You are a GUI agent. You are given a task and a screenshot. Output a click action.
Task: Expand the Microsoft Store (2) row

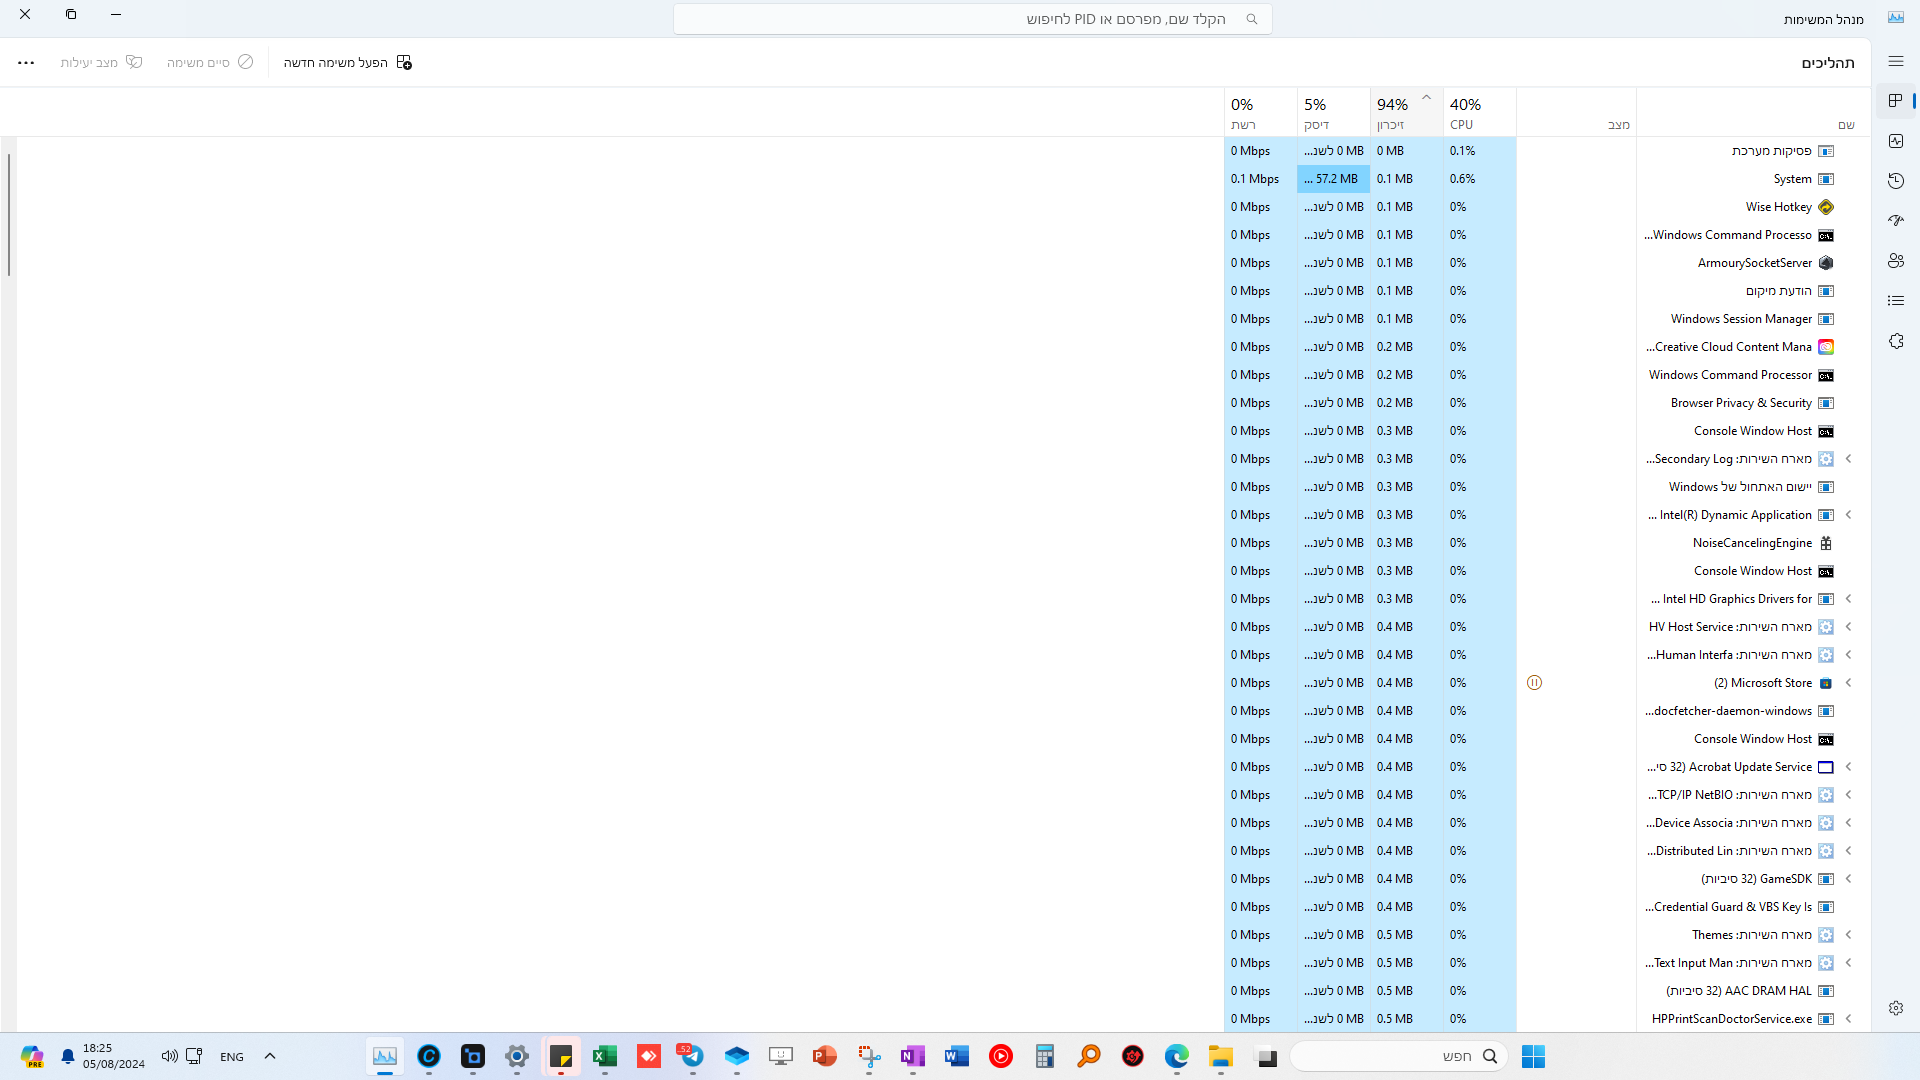point(1849,683)
